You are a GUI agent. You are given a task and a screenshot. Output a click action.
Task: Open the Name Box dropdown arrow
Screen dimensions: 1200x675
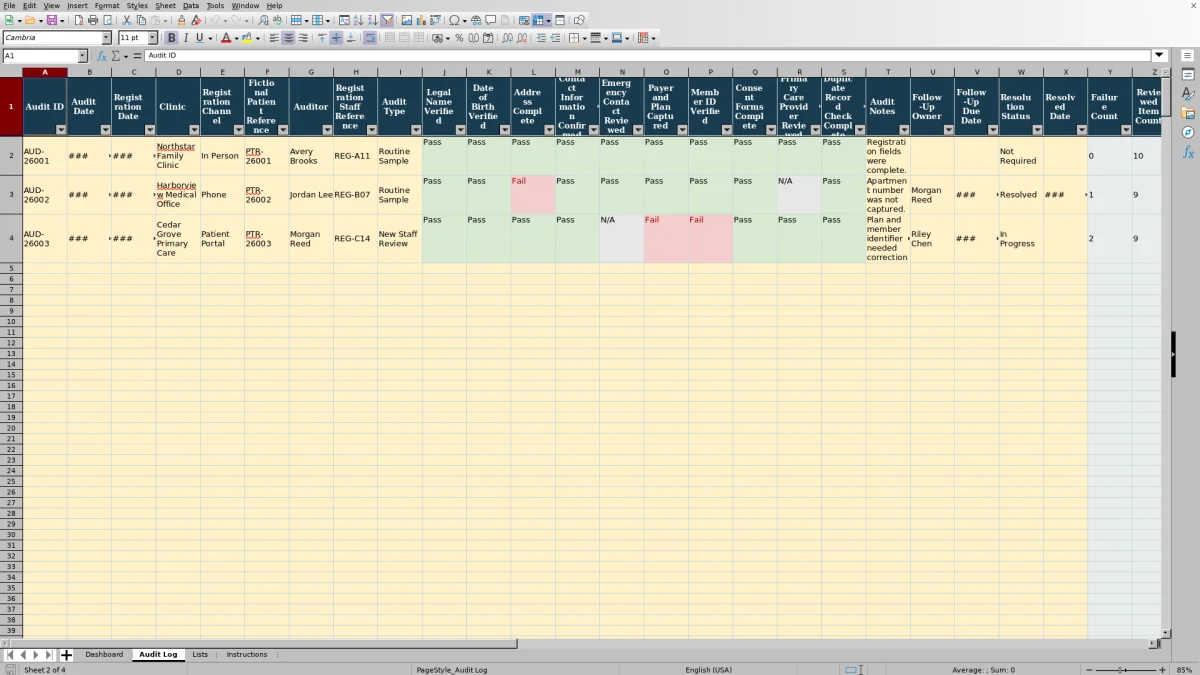tap(82, 56)
